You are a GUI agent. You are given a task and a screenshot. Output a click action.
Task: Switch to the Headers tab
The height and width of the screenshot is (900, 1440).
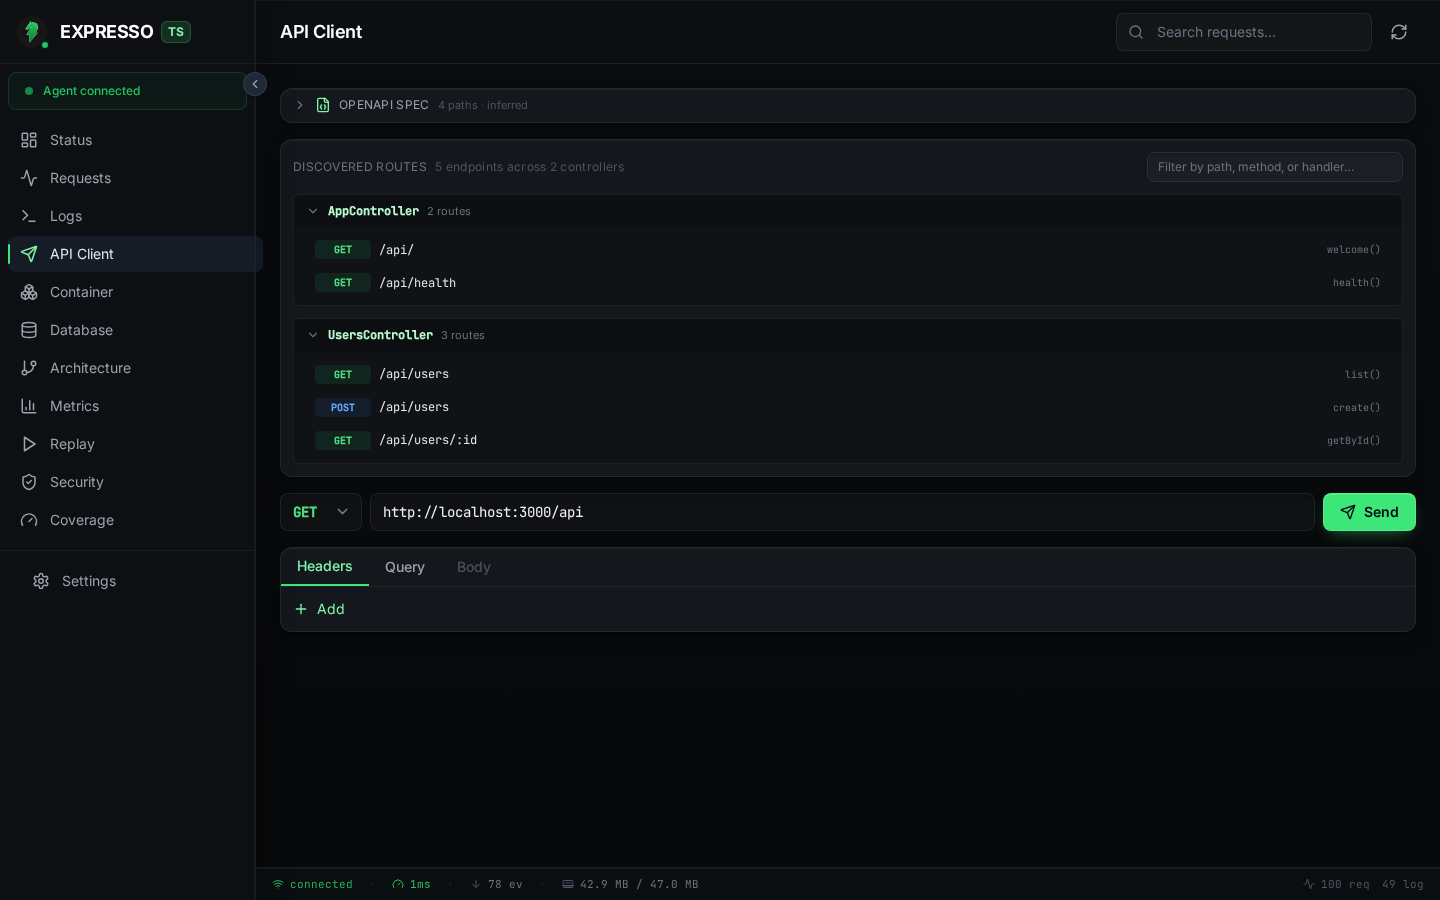click(325, 566)
